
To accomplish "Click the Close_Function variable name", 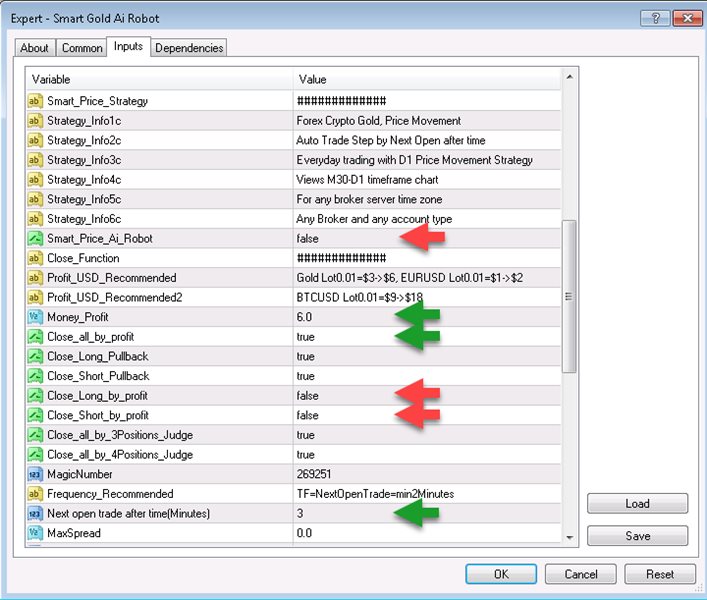I will click(x=83, y=258).
